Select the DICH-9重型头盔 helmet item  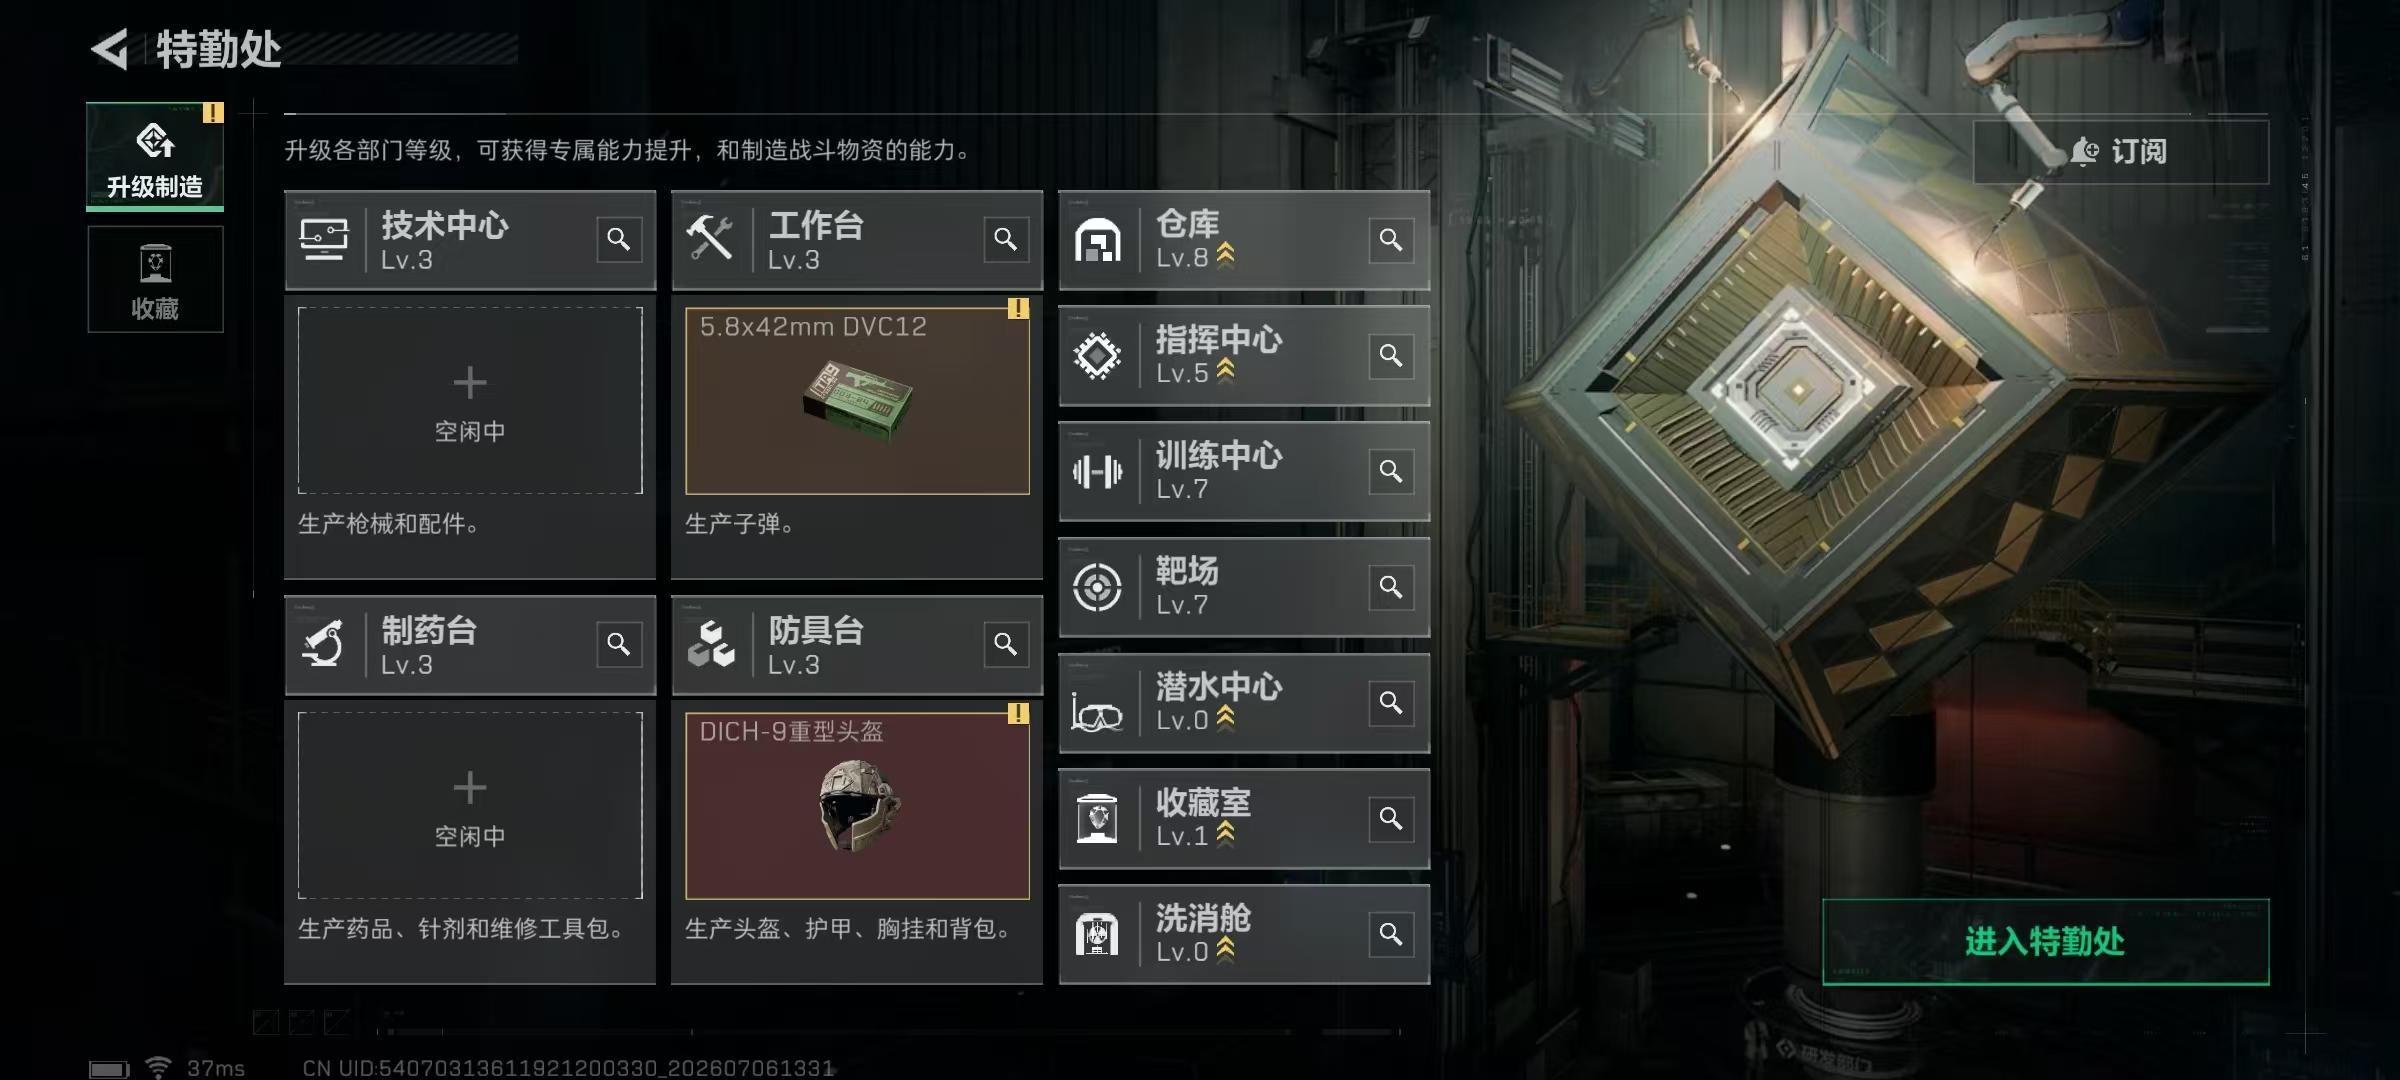click(857, 805)
